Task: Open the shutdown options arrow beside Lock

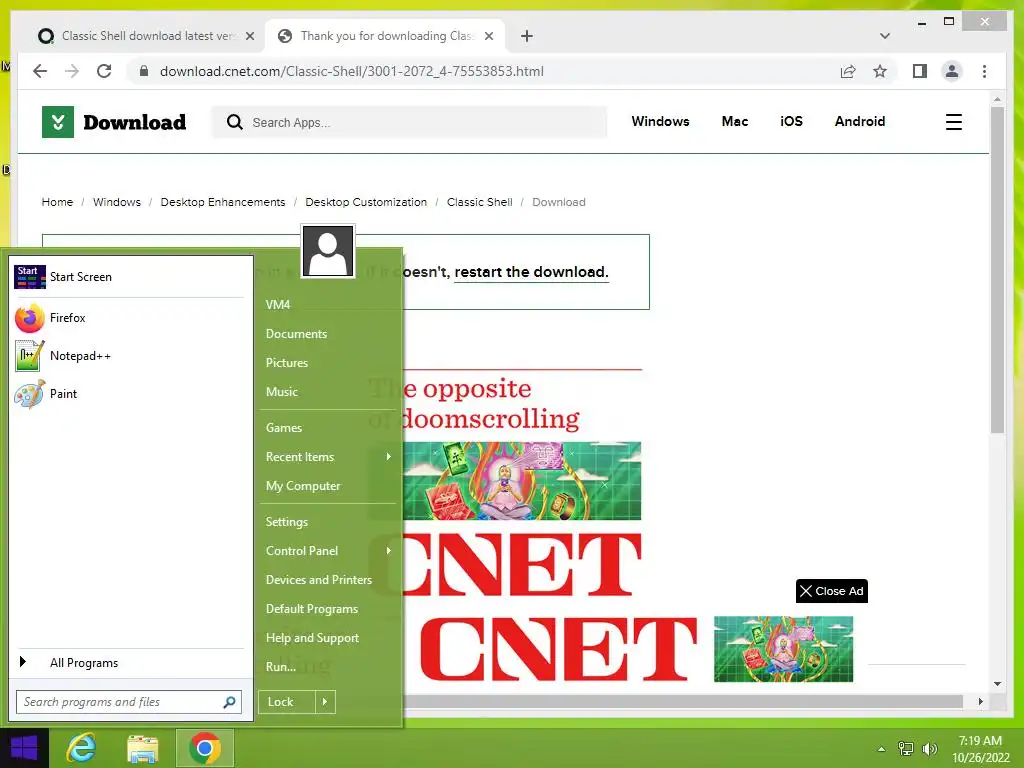Action: [325, 702]
